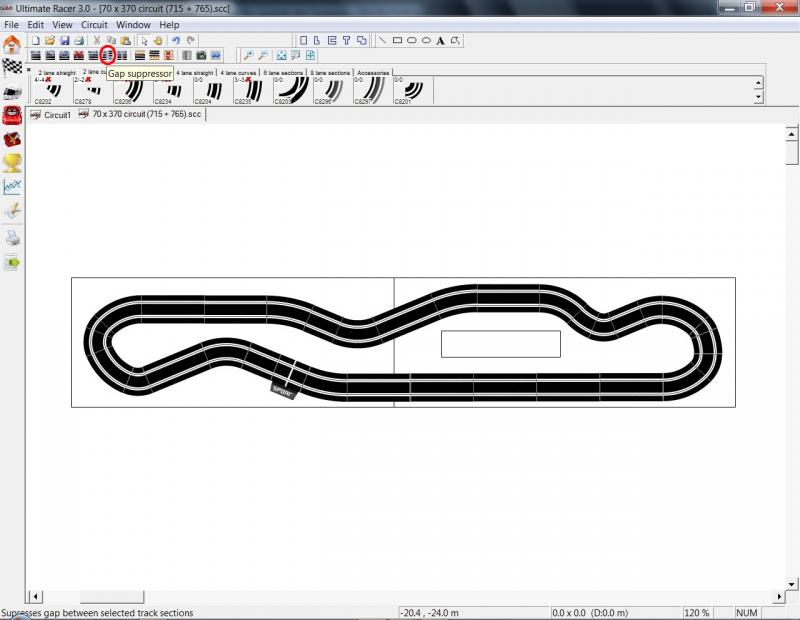Select the checkered race flag sidebar icon
800x620 pixels.
point(12,67)
